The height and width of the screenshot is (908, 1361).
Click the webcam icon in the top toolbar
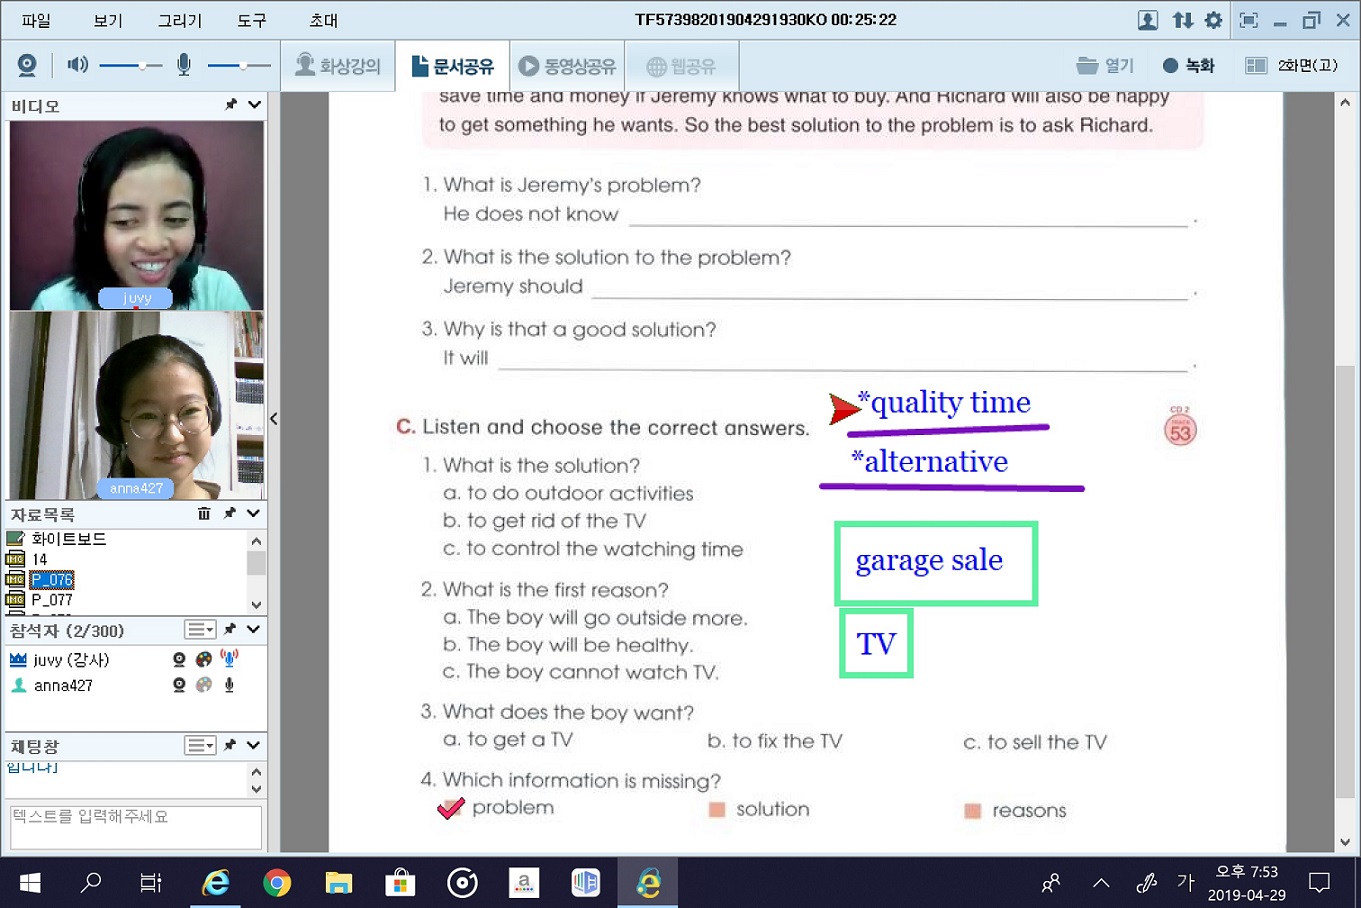[27, 66]
